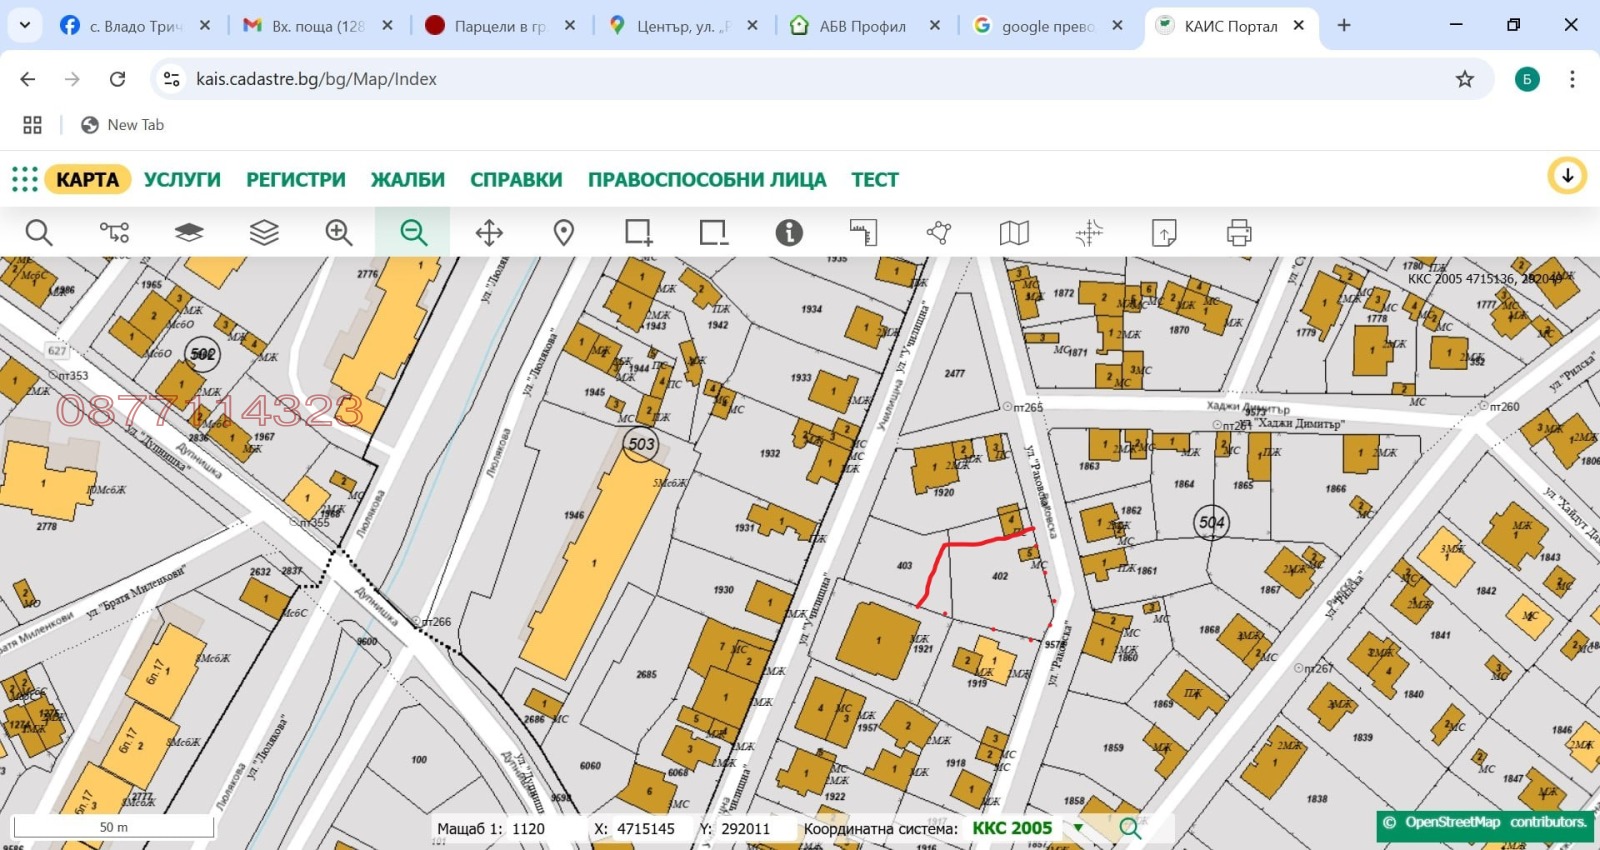Expand the yellow download arrow button
Screen dimensions: 1600x850
(x=1567, y=176)
